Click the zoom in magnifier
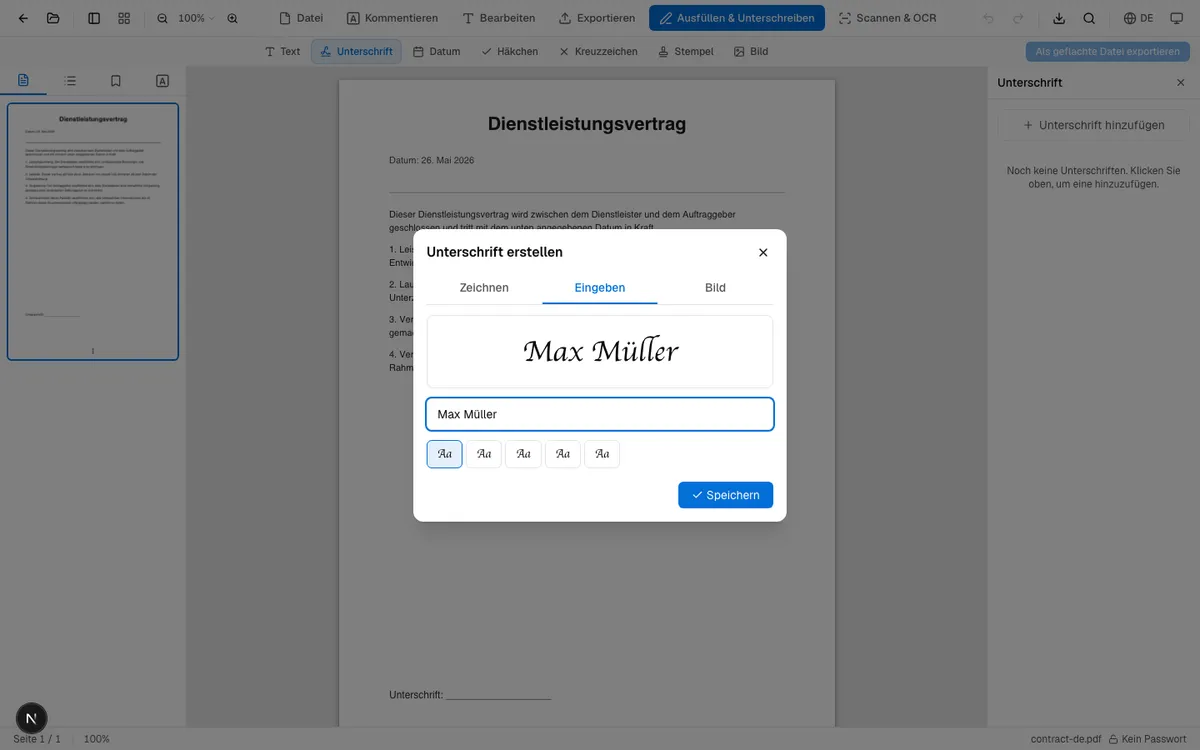The height and width of the screenshot is (750, 1200). [233, 18]
